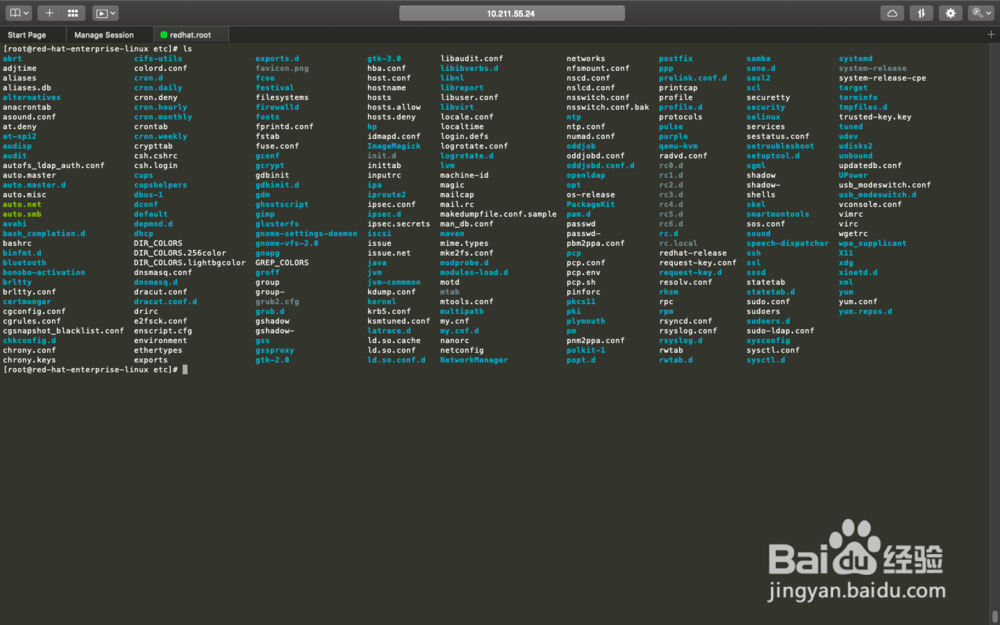Screen dimensions: 1000x625
Task: Click cgsnapshot_blacklist.conf file name
Action: pyautogui.click(x=63, y=330)
